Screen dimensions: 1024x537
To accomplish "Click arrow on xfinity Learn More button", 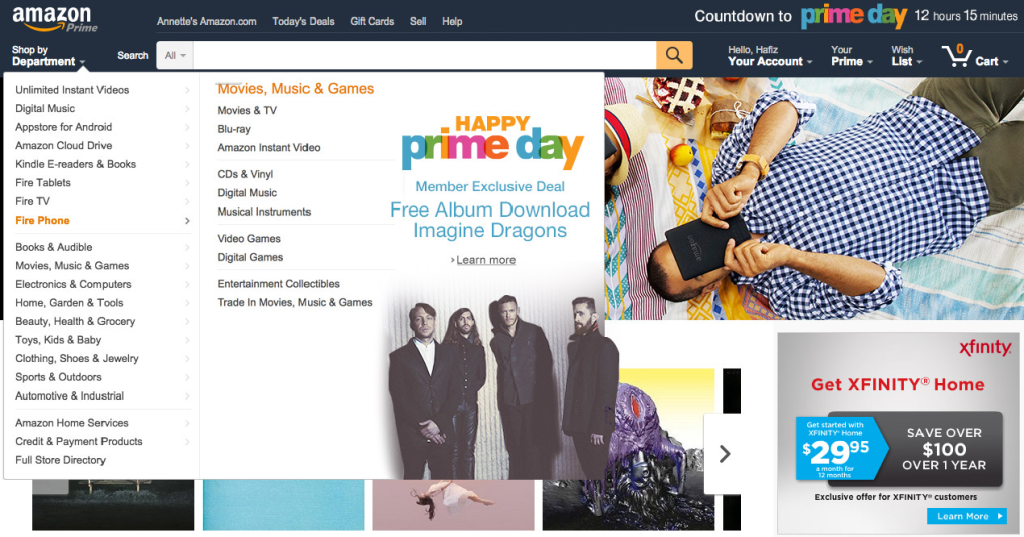I will point(999,516).
